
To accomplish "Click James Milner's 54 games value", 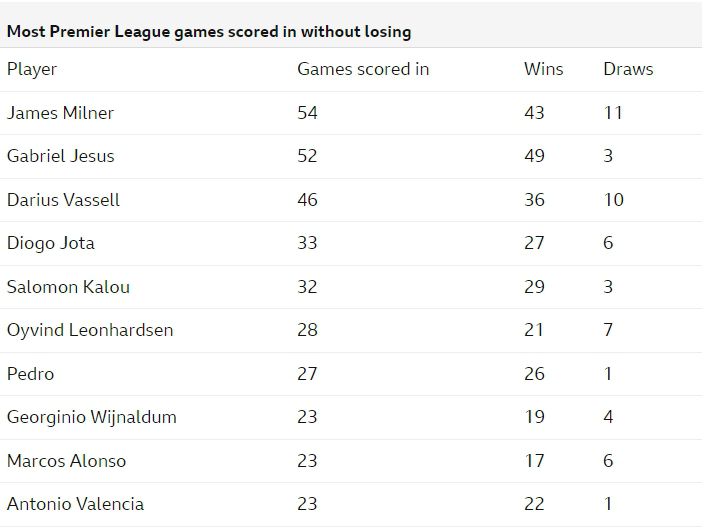I will 307,113.
